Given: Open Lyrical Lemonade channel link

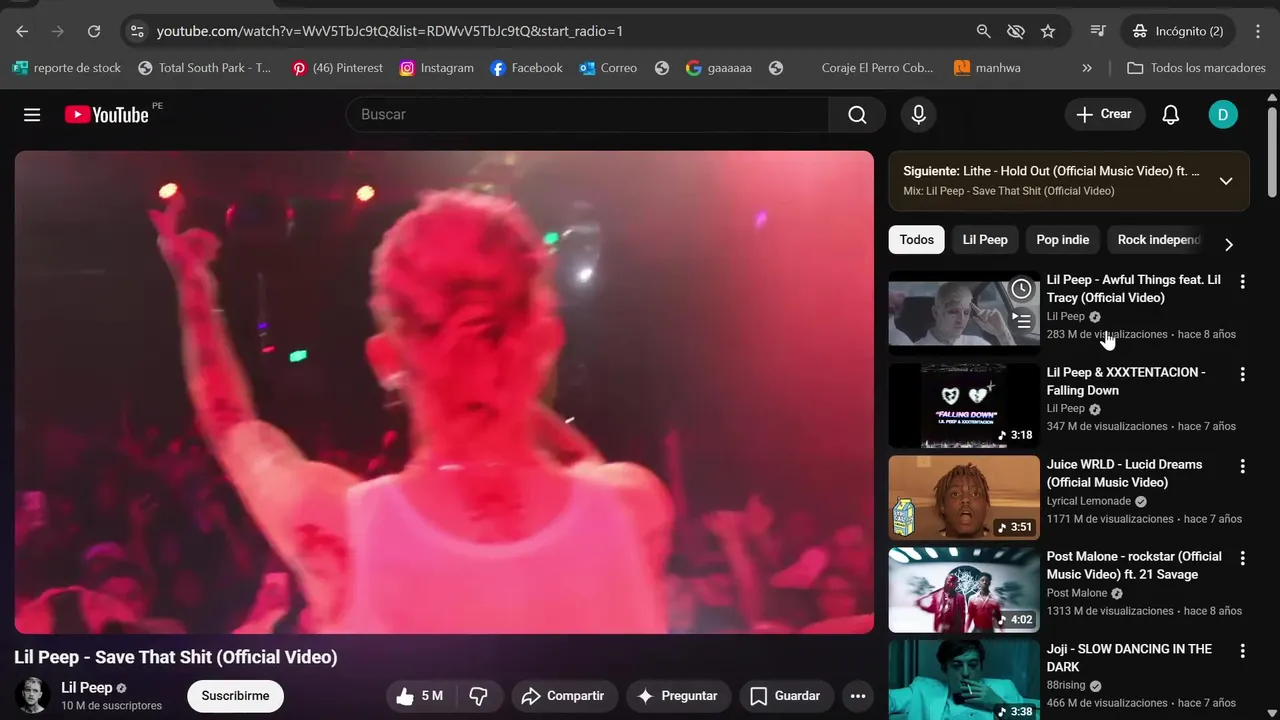Looking at the screenshot, I should [x=1089, y=501].
